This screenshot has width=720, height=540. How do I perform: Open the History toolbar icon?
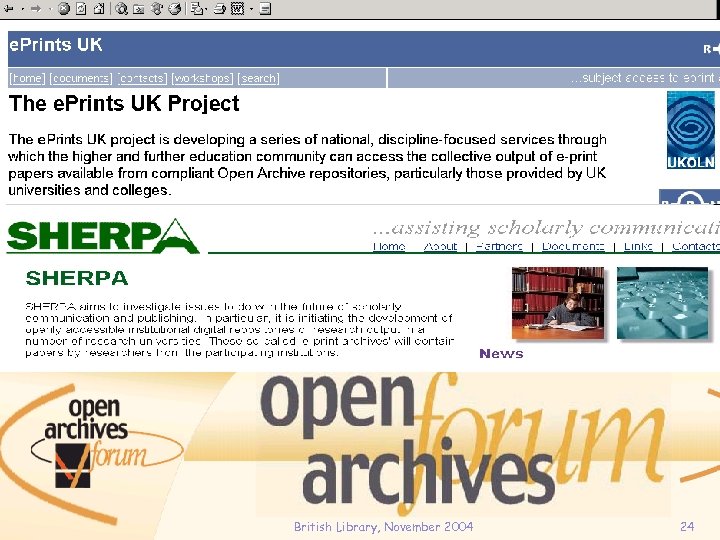coord(174,9)
